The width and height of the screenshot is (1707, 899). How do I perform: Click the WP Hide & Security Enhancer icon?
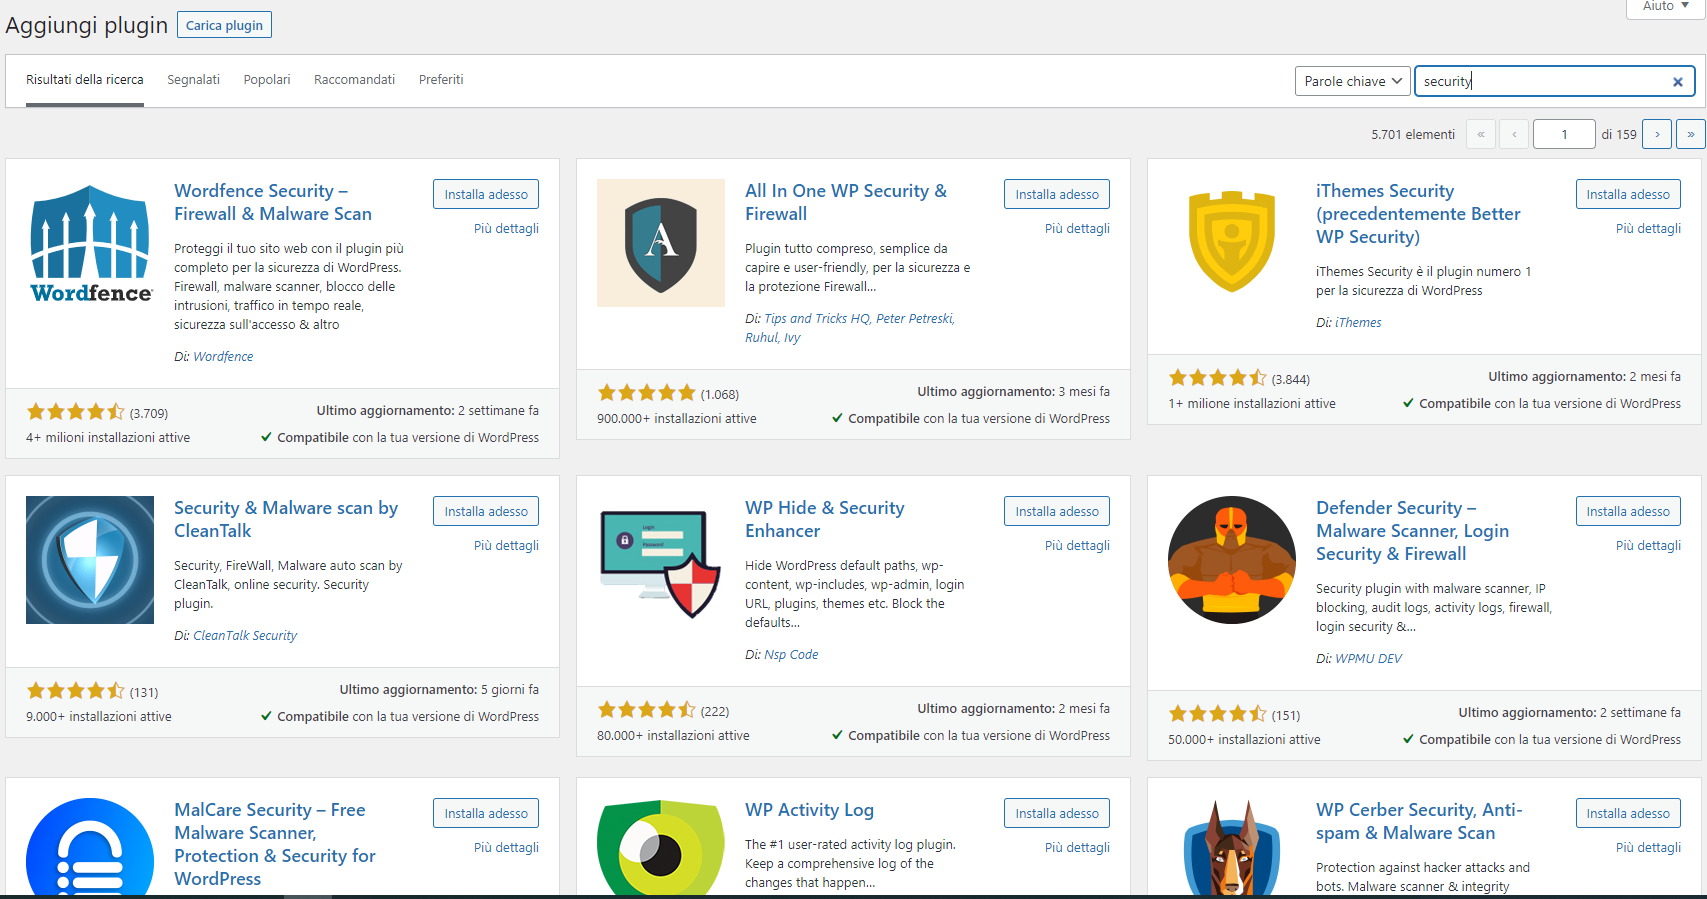point(660,560)
